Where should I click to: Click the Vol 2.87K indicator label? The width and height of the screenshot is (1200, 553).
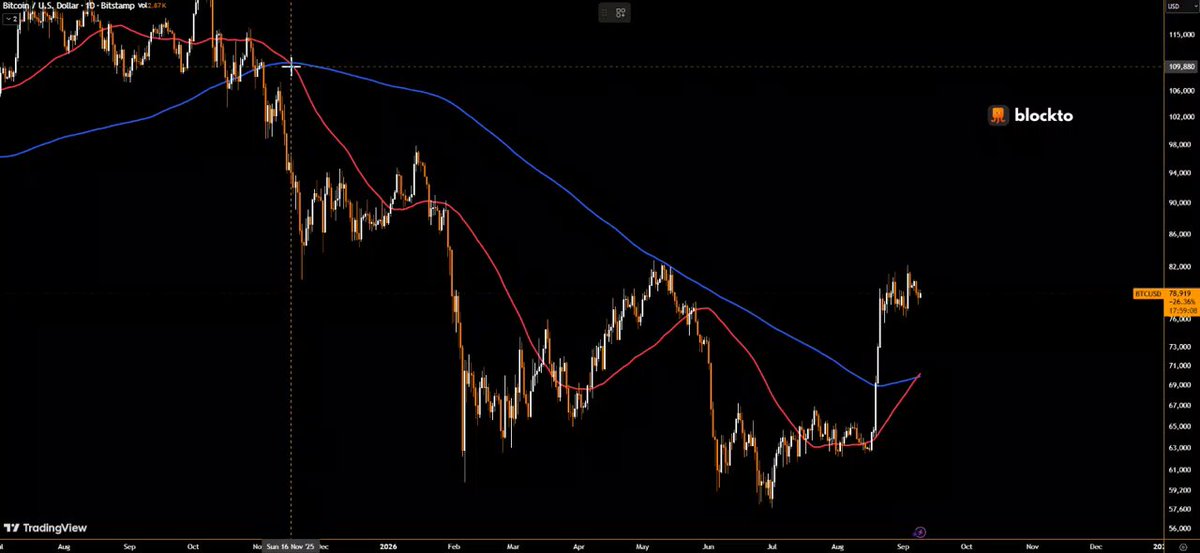pyautogui.click(x=150, y=7)
